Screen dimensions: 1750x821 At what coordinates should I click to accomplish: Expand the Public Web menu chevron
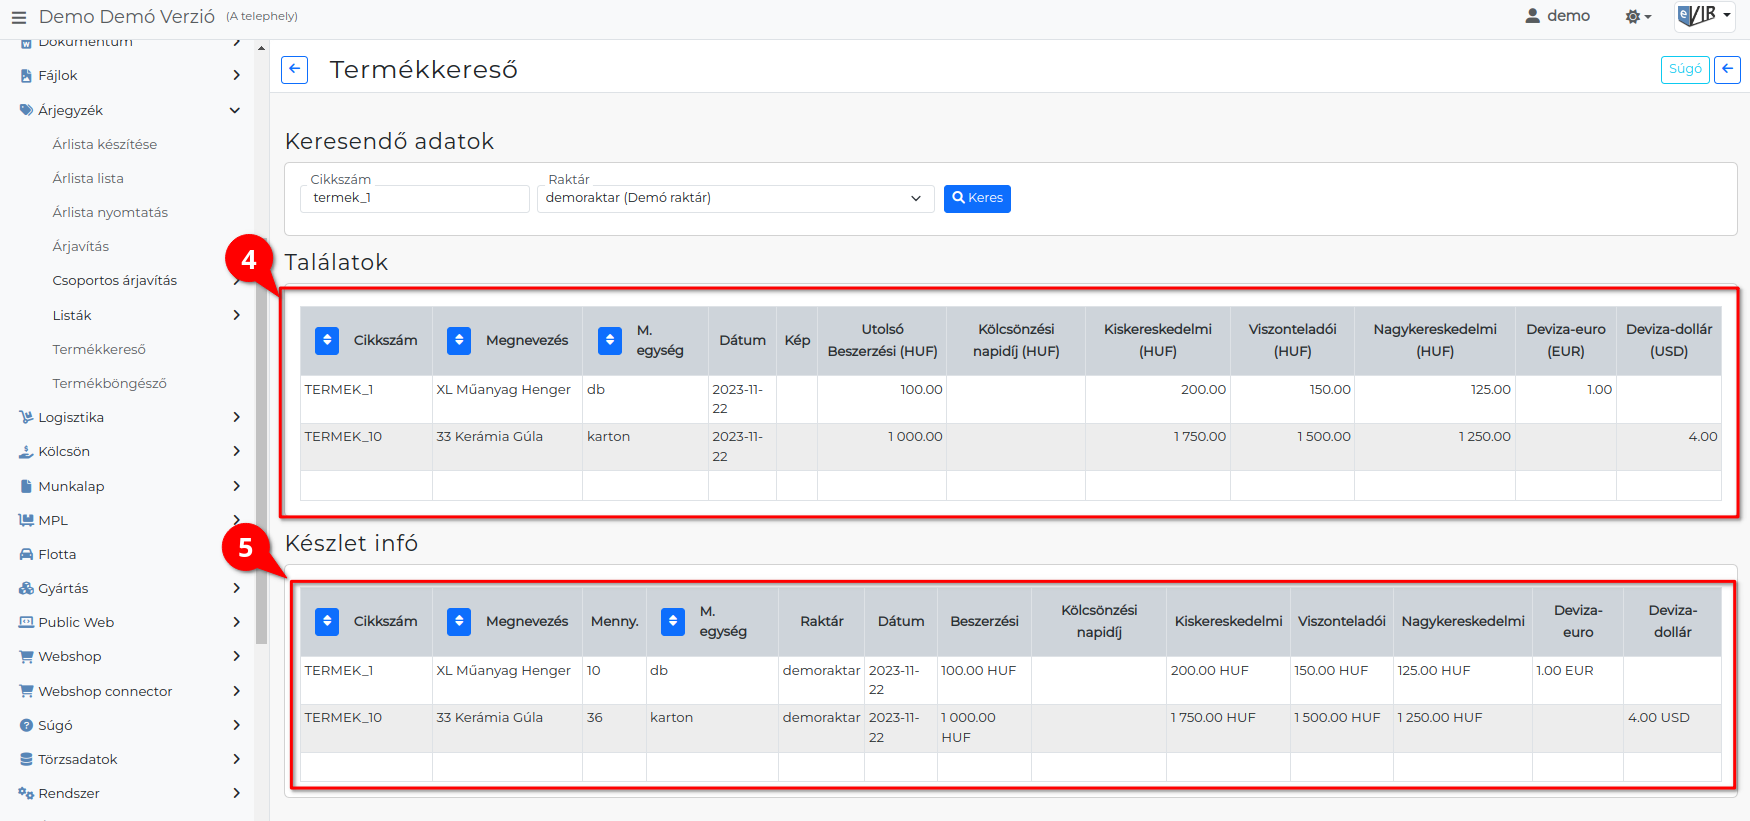pos(236,622)
